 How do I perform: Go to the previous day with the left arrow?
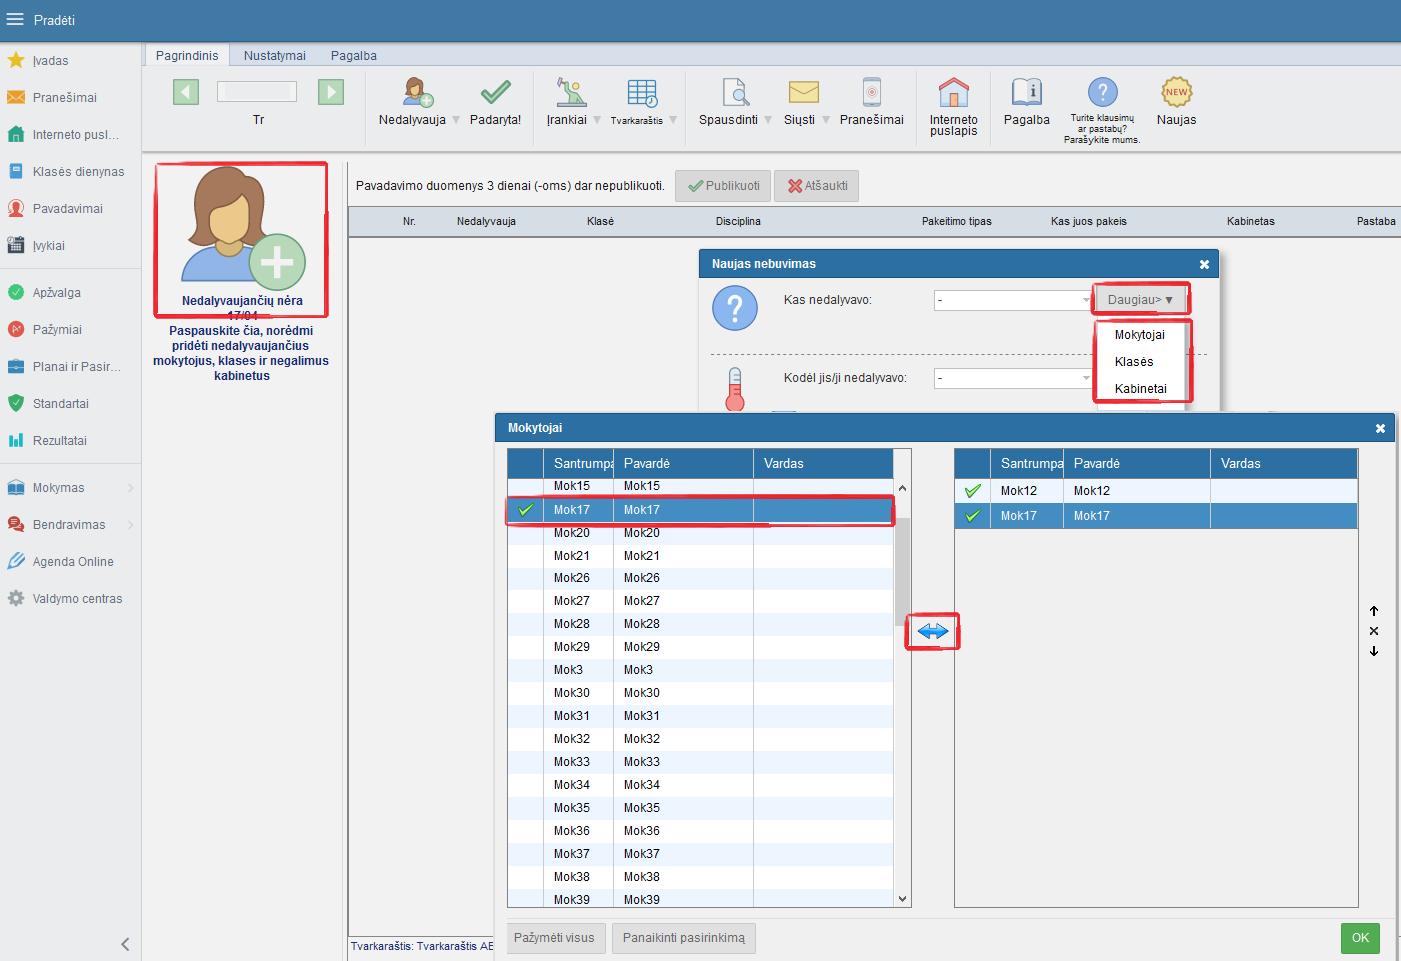[186, 93]
